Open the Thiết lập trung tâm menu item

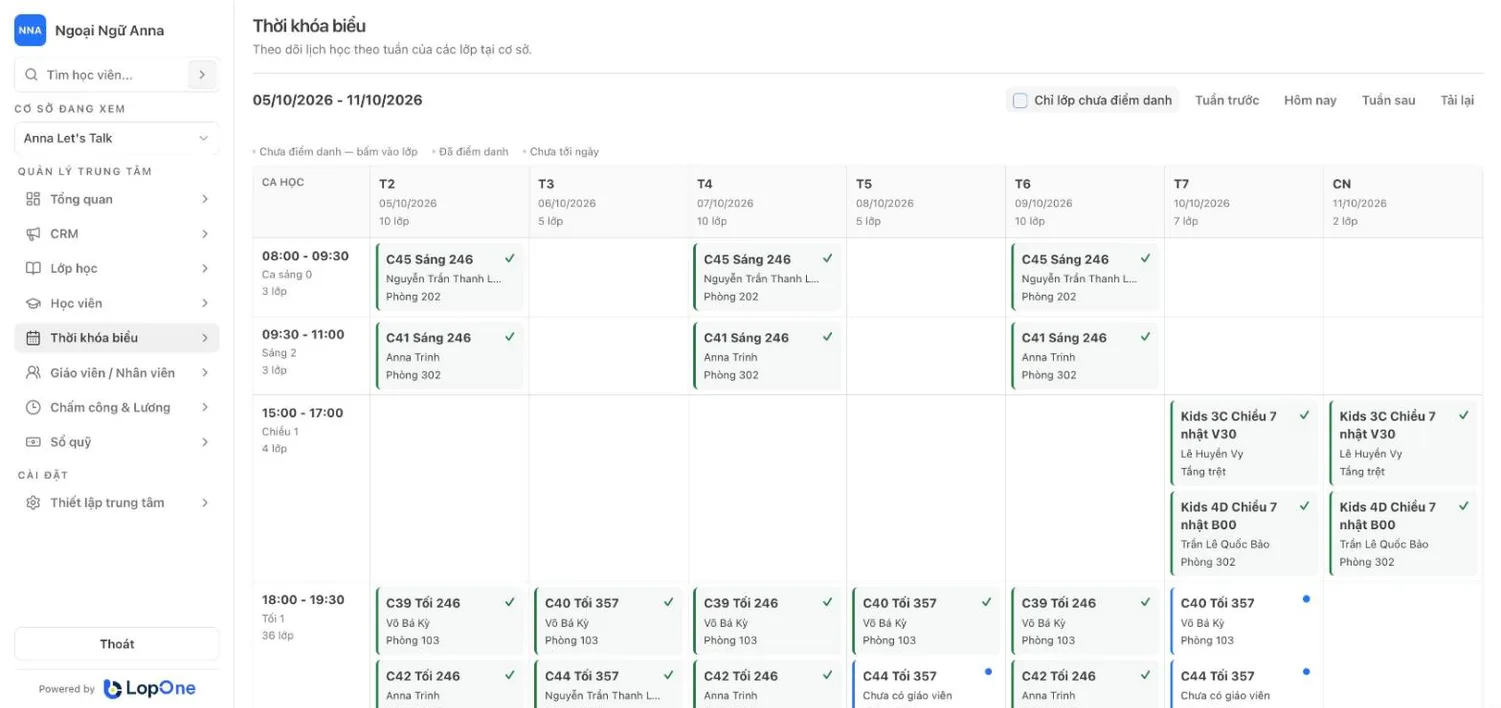[x=117, y=503]
